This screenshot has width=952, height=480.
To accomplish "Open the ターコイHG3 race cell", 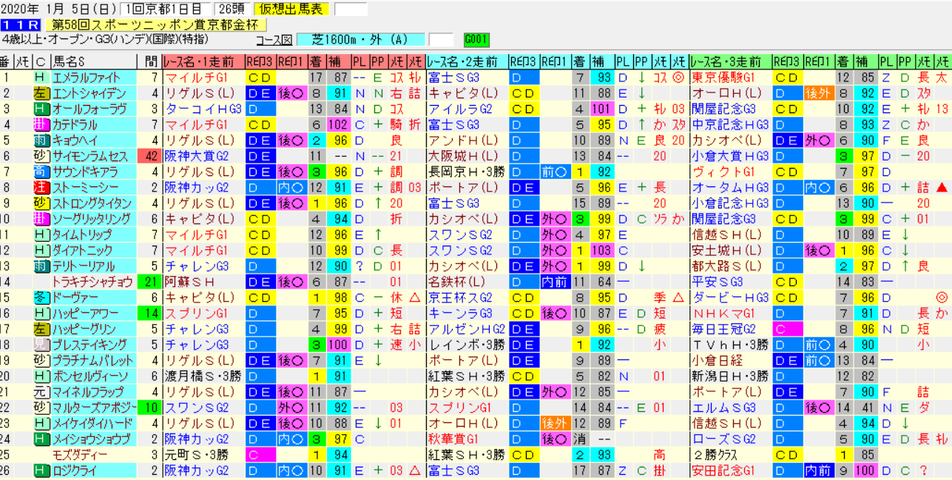I will (203, 109).
